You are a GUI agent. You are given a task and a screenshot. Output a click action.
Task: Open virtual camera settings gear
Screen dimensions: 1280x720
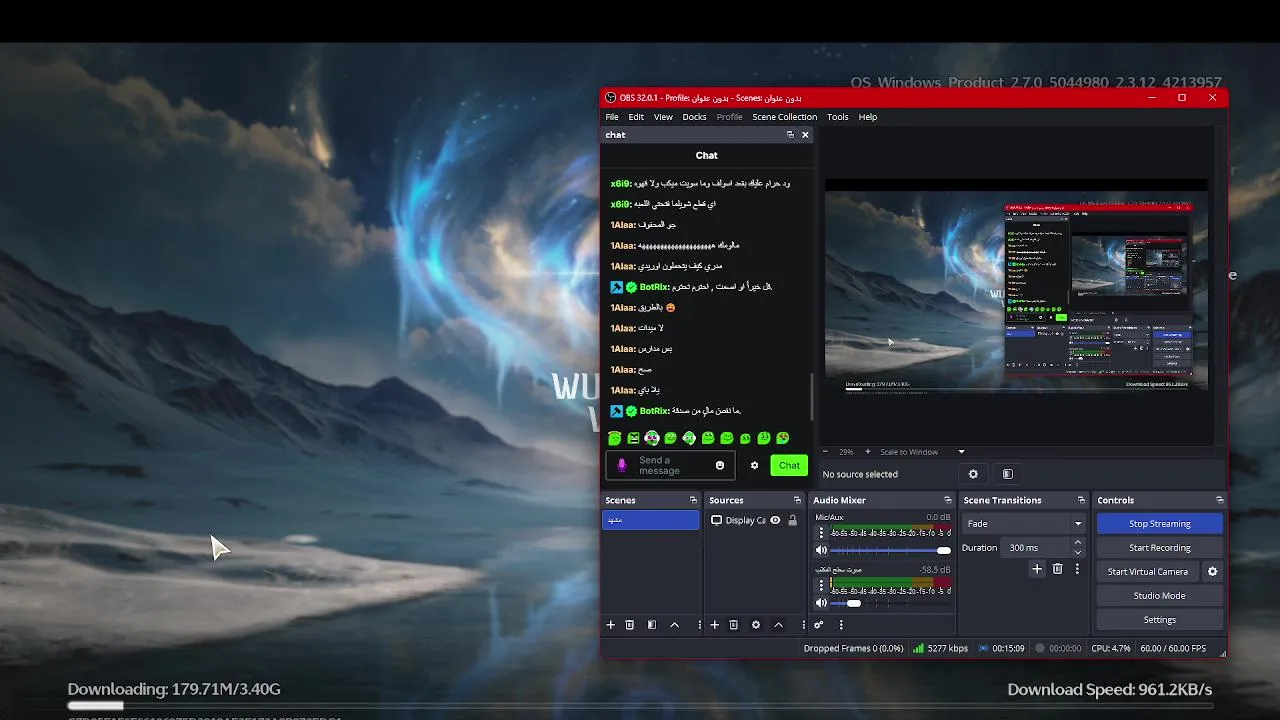1212,572
